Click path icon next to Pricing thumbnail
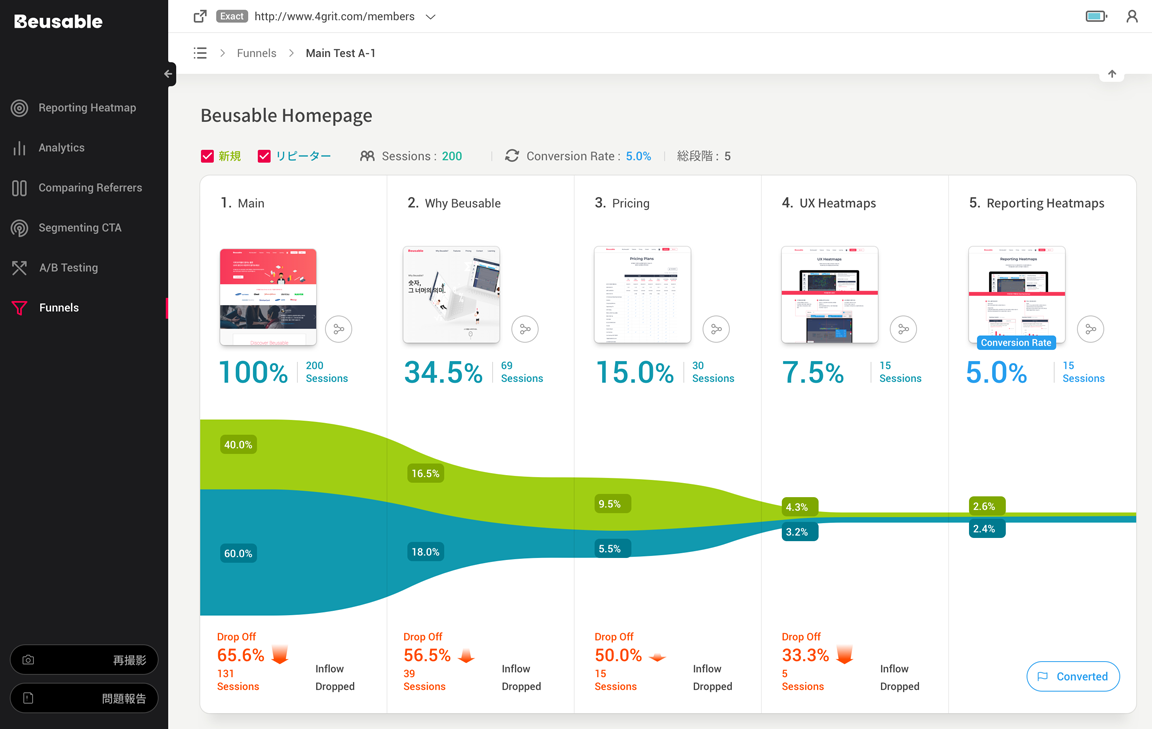1152x729 pixels. [x=716, y=329]
